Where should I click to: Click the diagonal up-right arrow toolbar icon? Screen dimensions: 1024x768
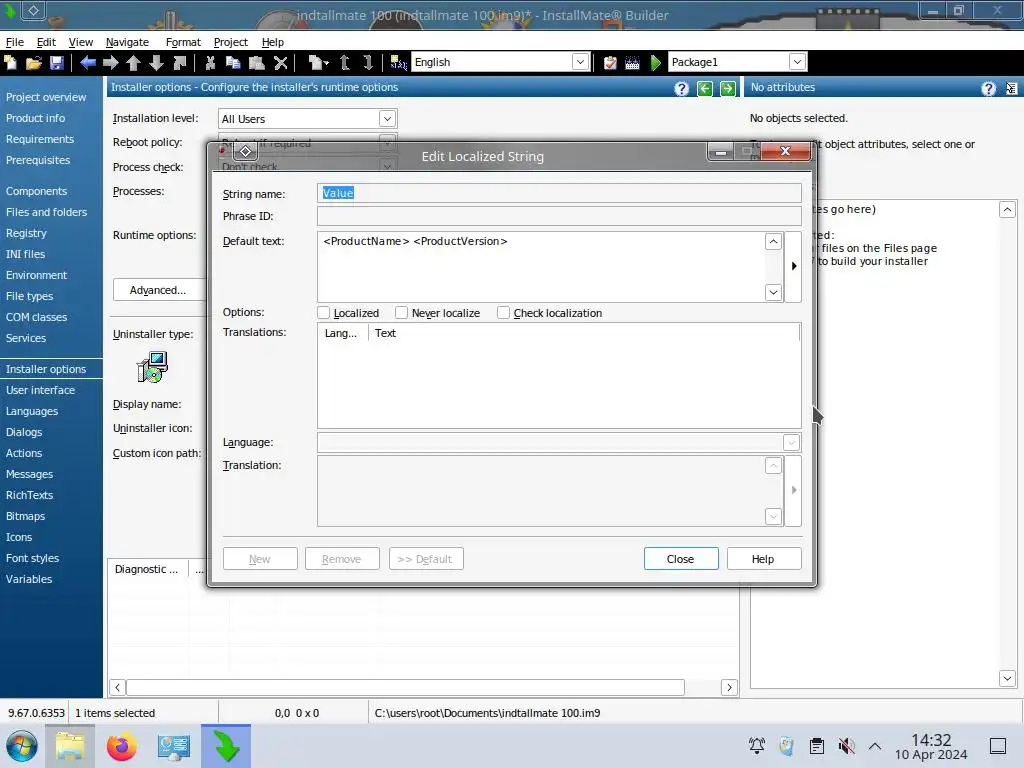point(180,63)
